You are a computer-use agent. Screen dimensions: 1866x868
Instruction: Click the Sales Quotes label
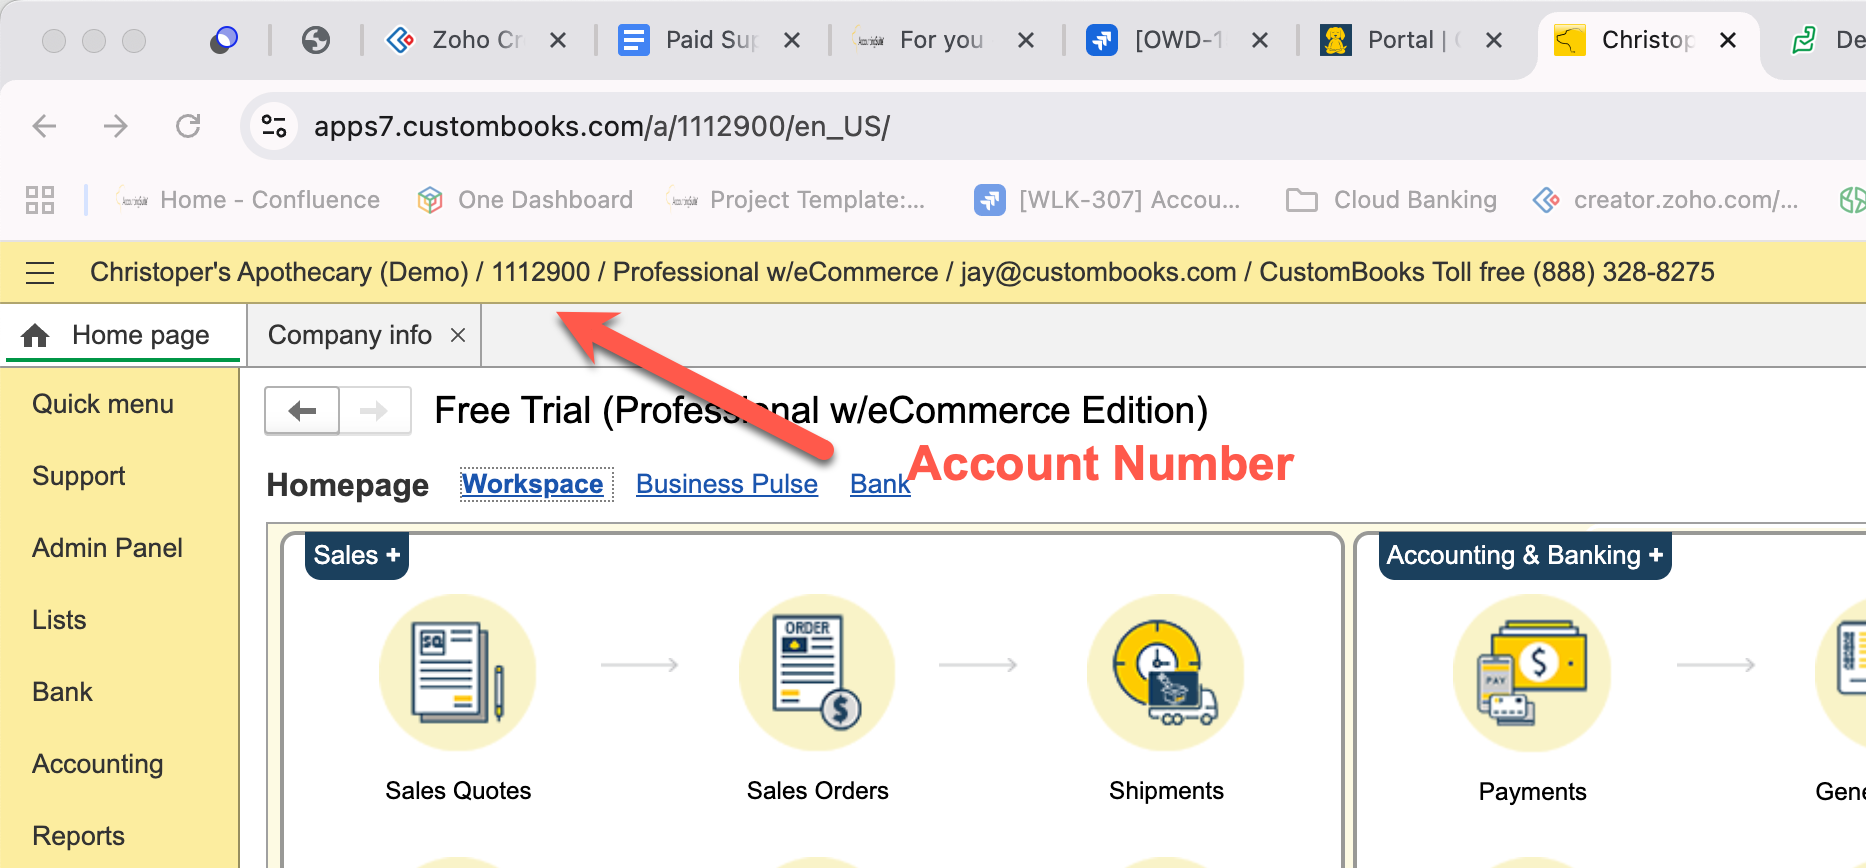458,791
